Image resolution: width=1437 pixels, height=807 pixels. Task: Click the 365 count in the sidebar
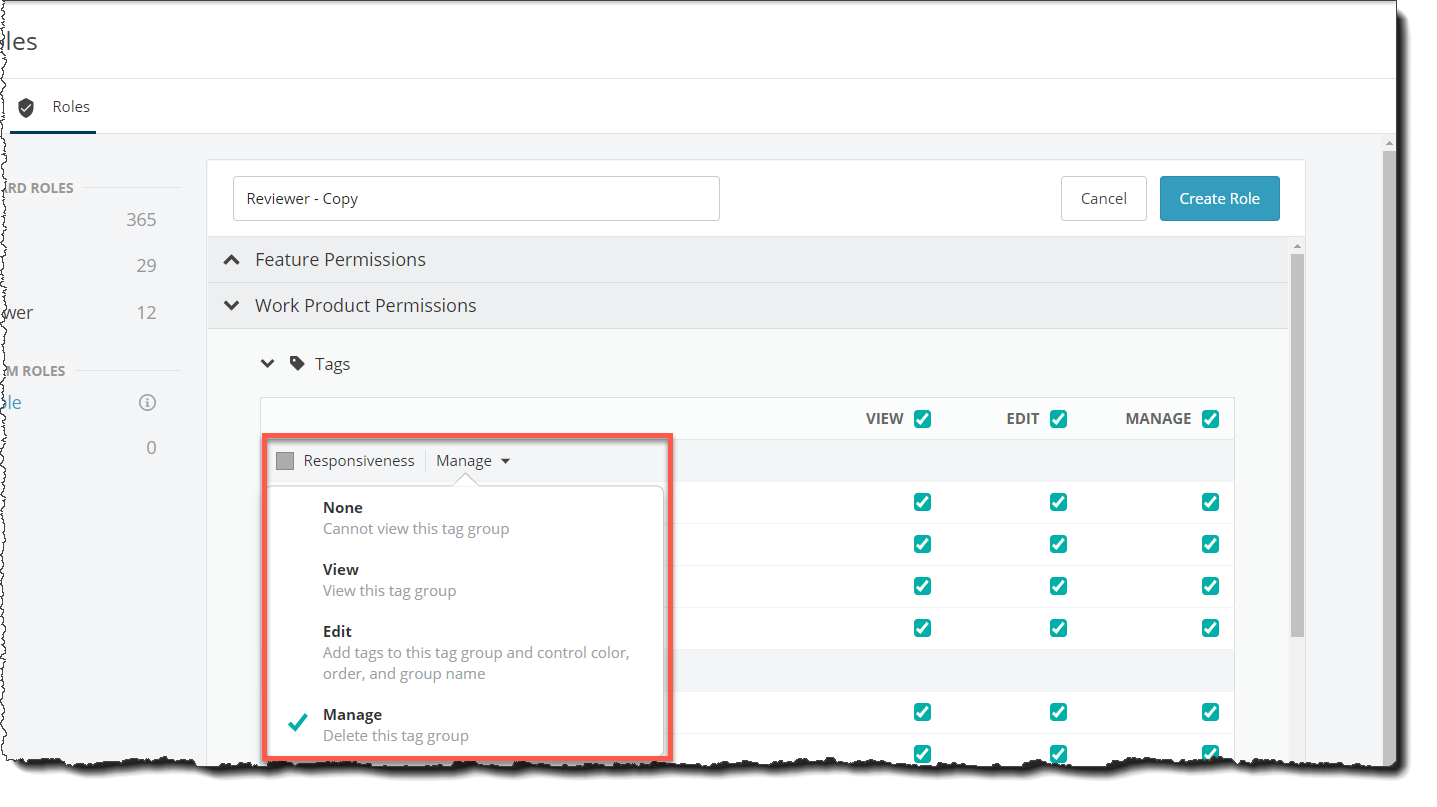click(x=141, y=220)
